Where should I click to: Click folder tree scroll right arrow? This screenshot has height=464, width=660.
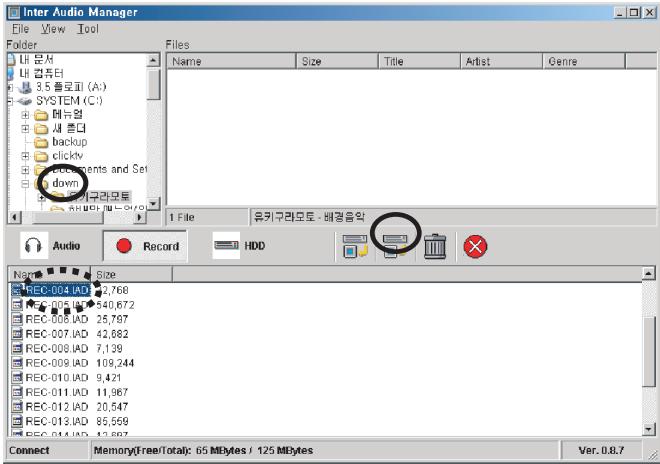point(139,217)
